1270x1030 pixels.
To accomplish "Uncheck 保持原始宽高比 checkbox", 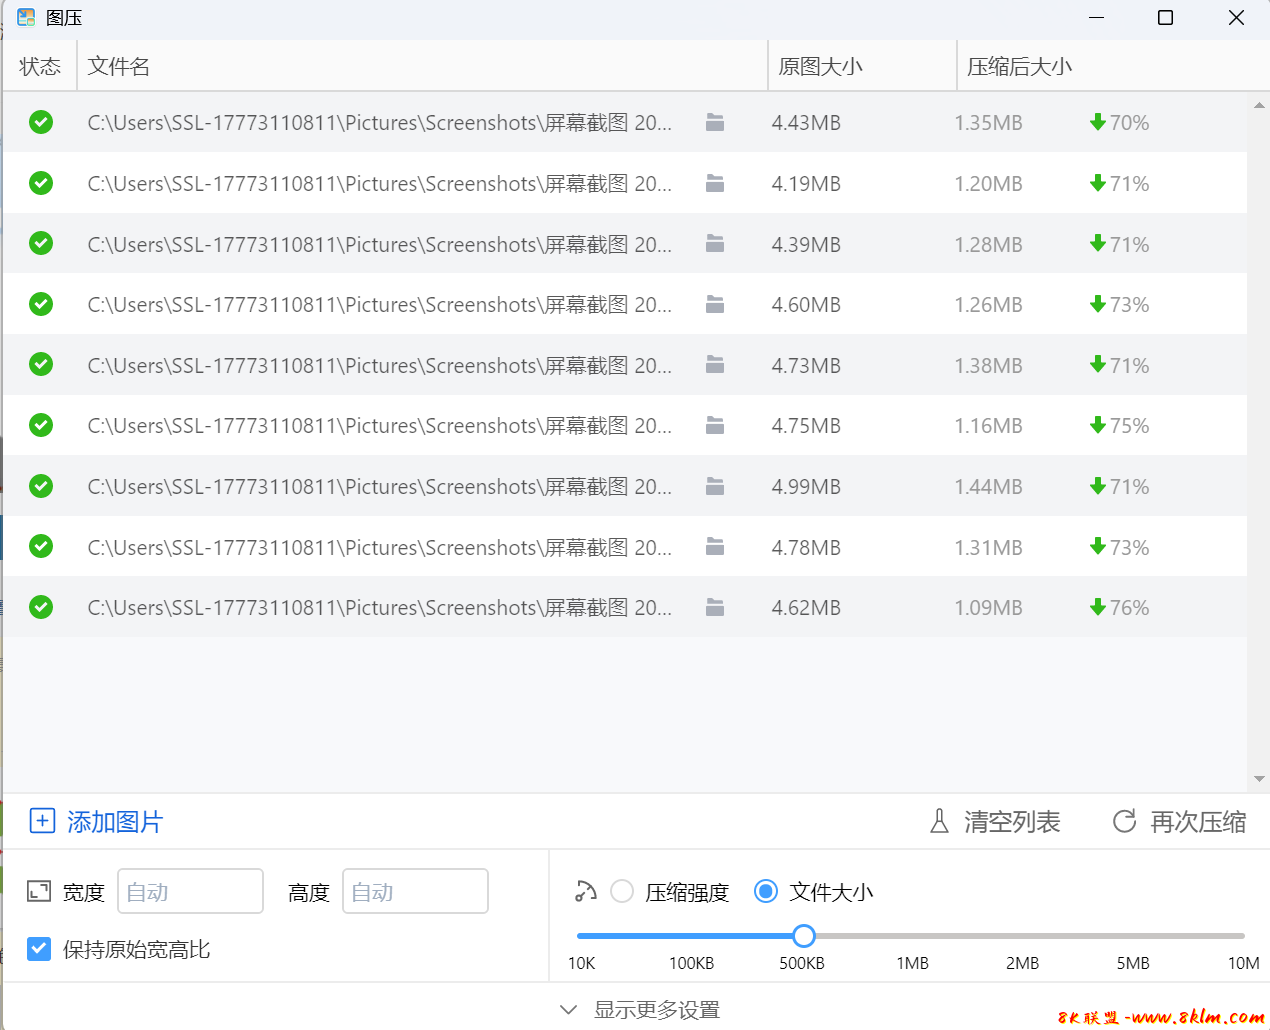I will click(39, 949).
